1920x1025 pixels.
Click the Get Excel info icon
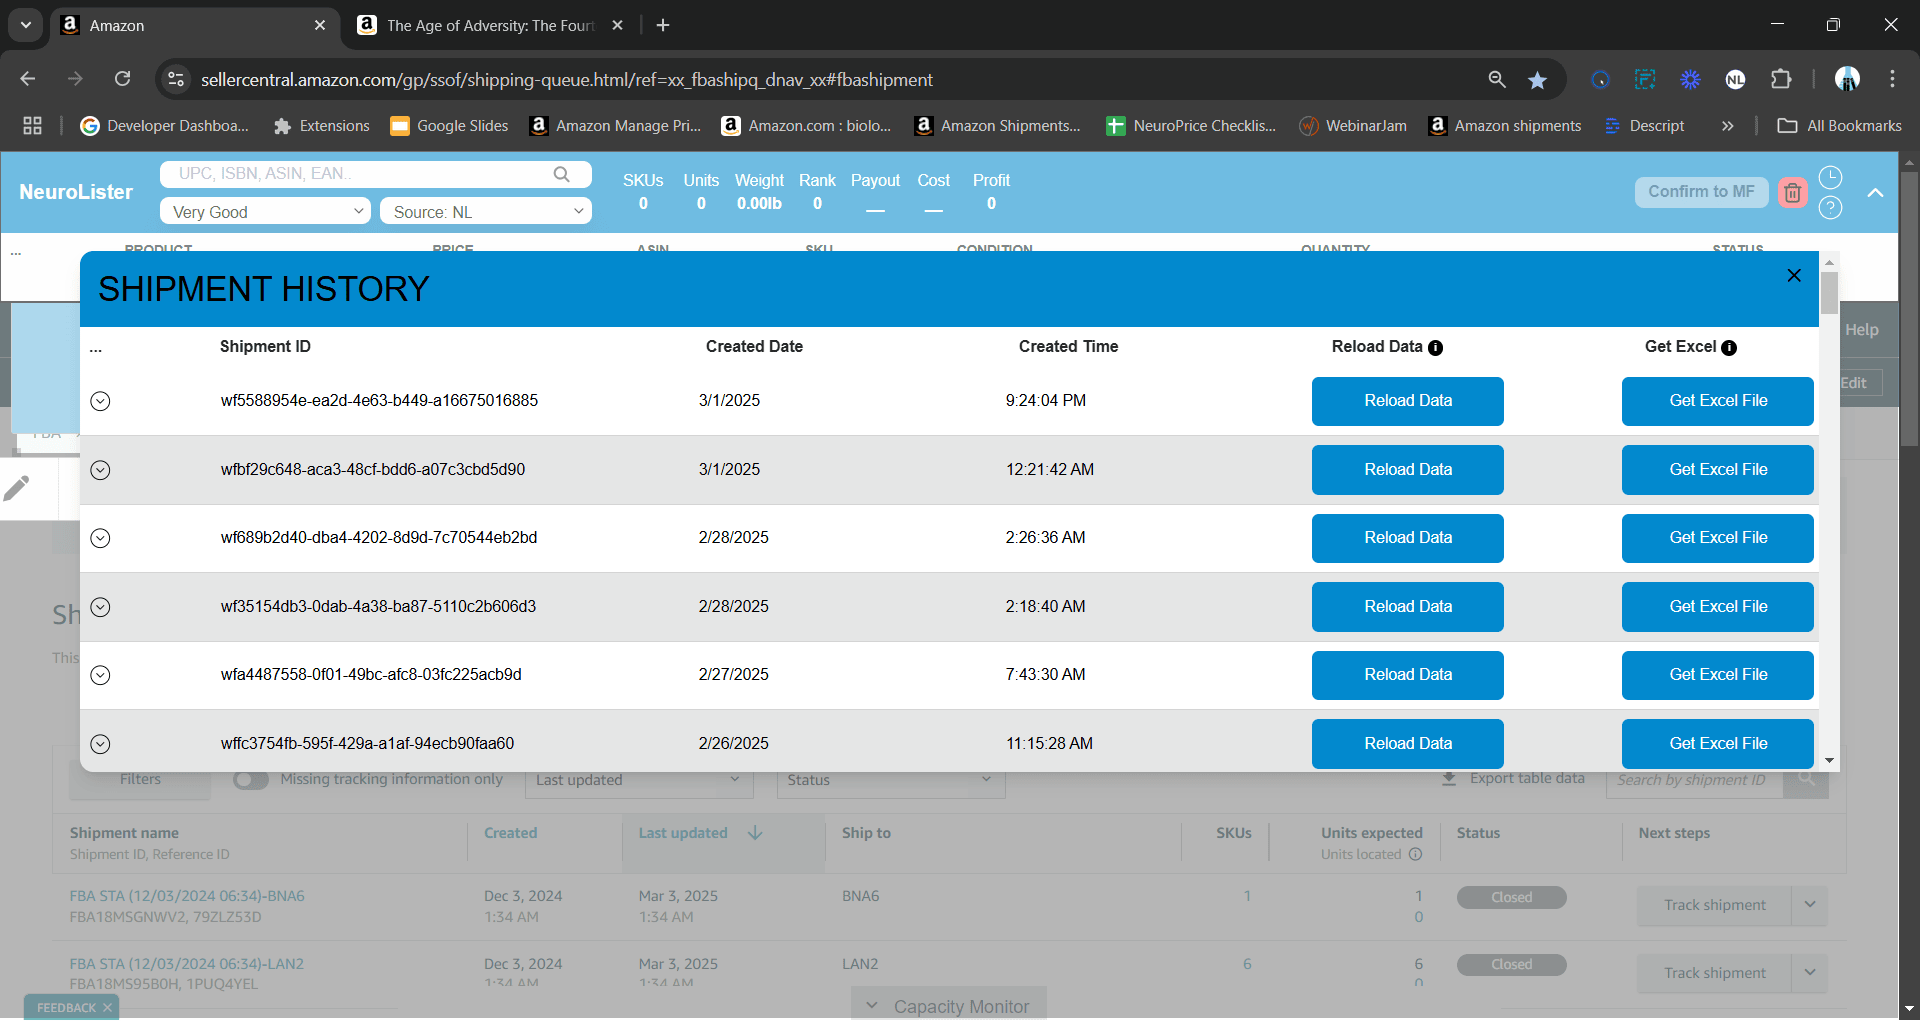coord(1729,348)
